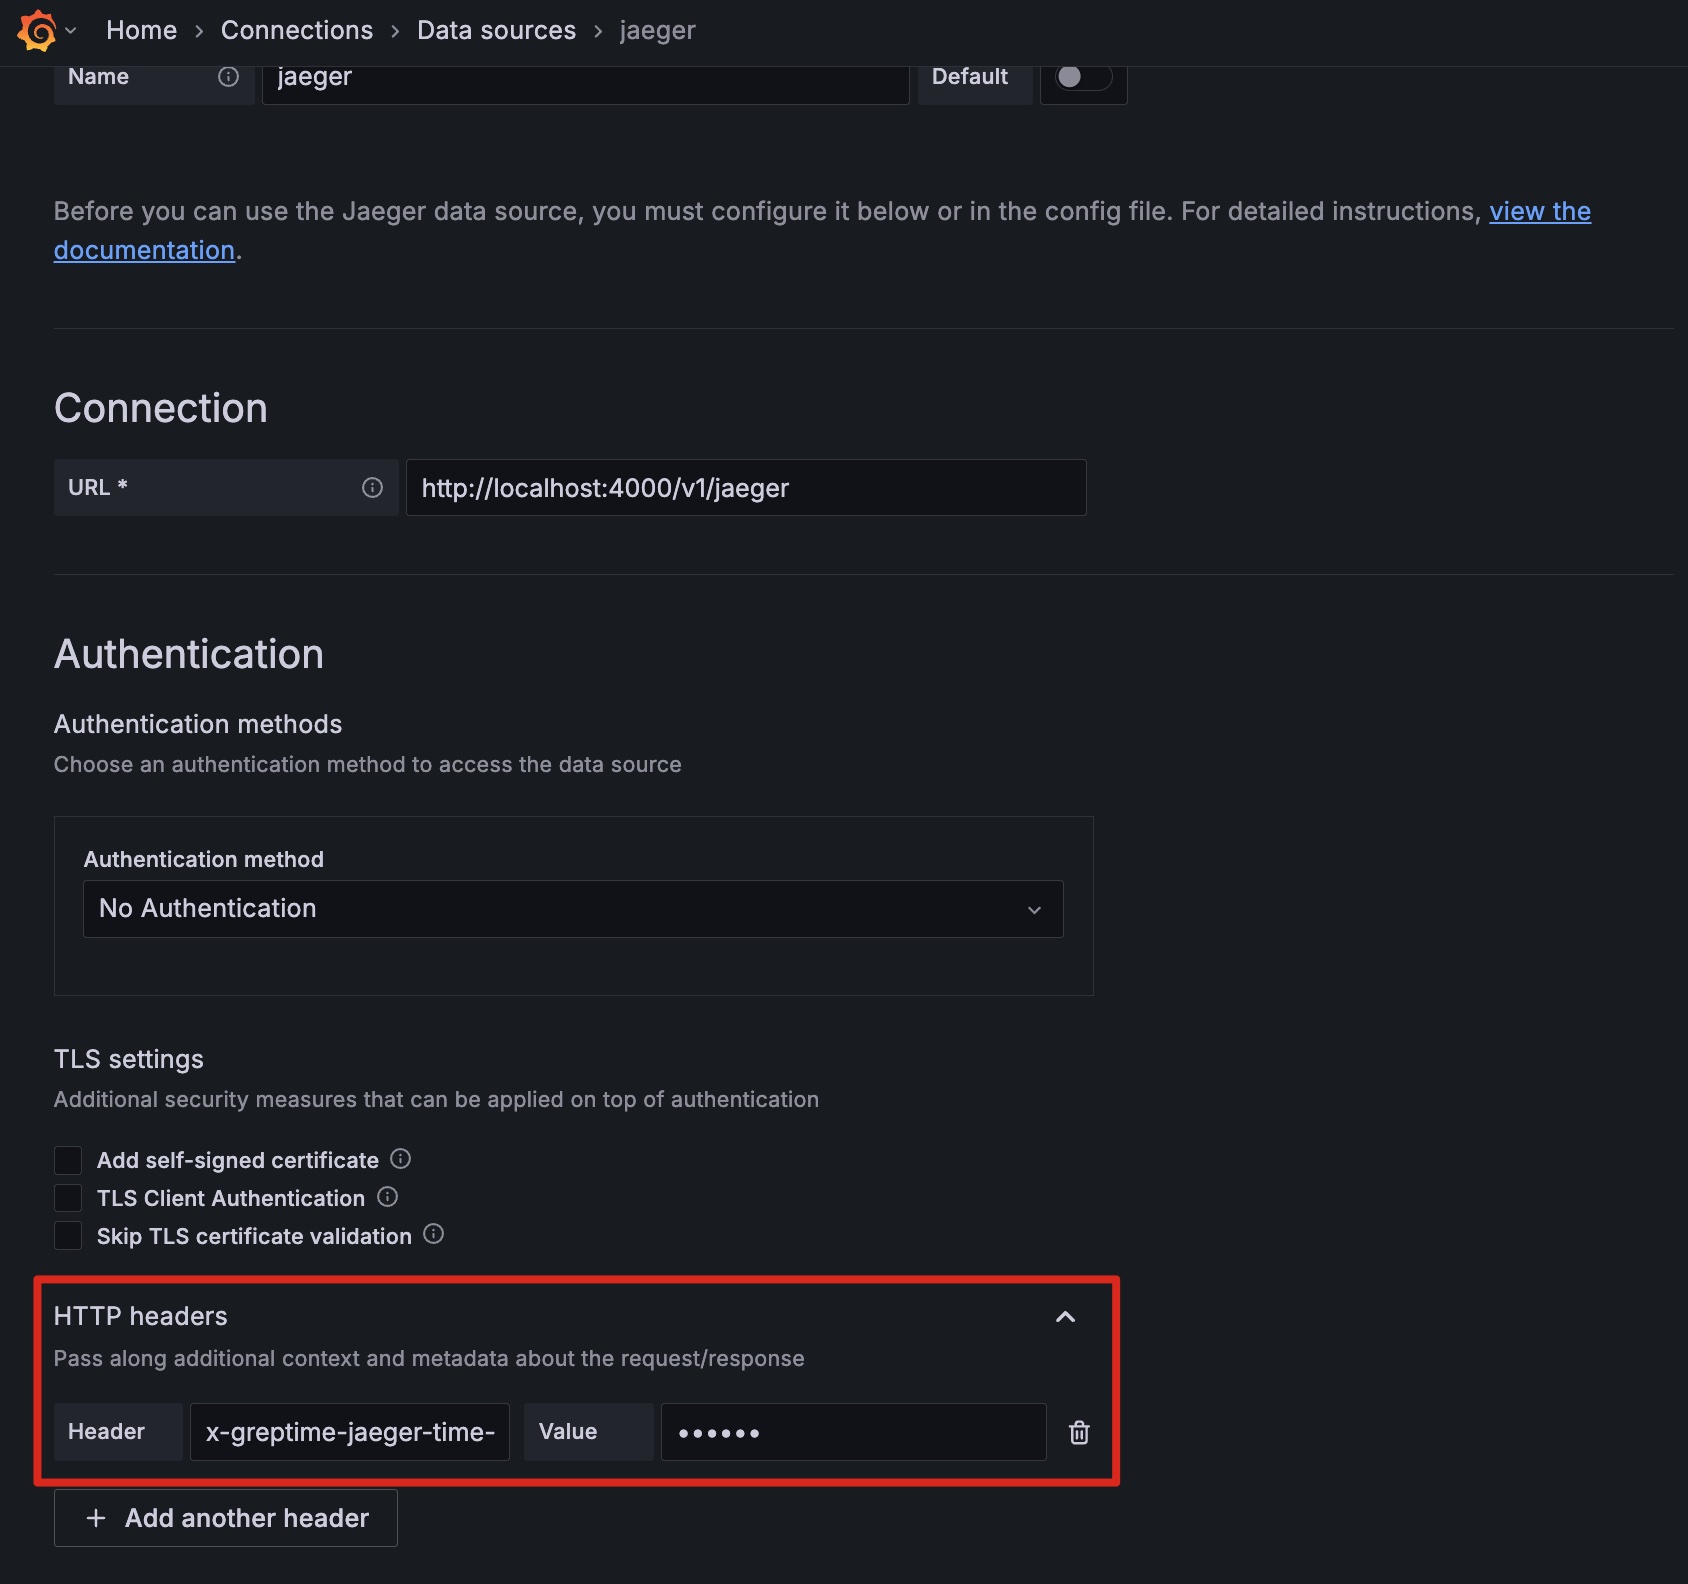1688x1584 pixels.
Task: Click the plus icon to add header
Action: pos(95,1518)
